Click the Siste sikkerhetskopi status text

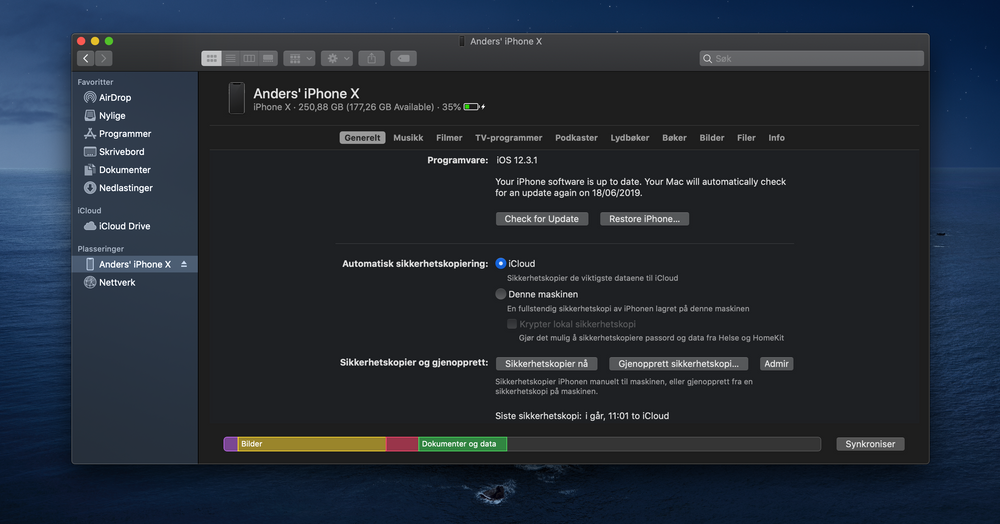(582, 416)
